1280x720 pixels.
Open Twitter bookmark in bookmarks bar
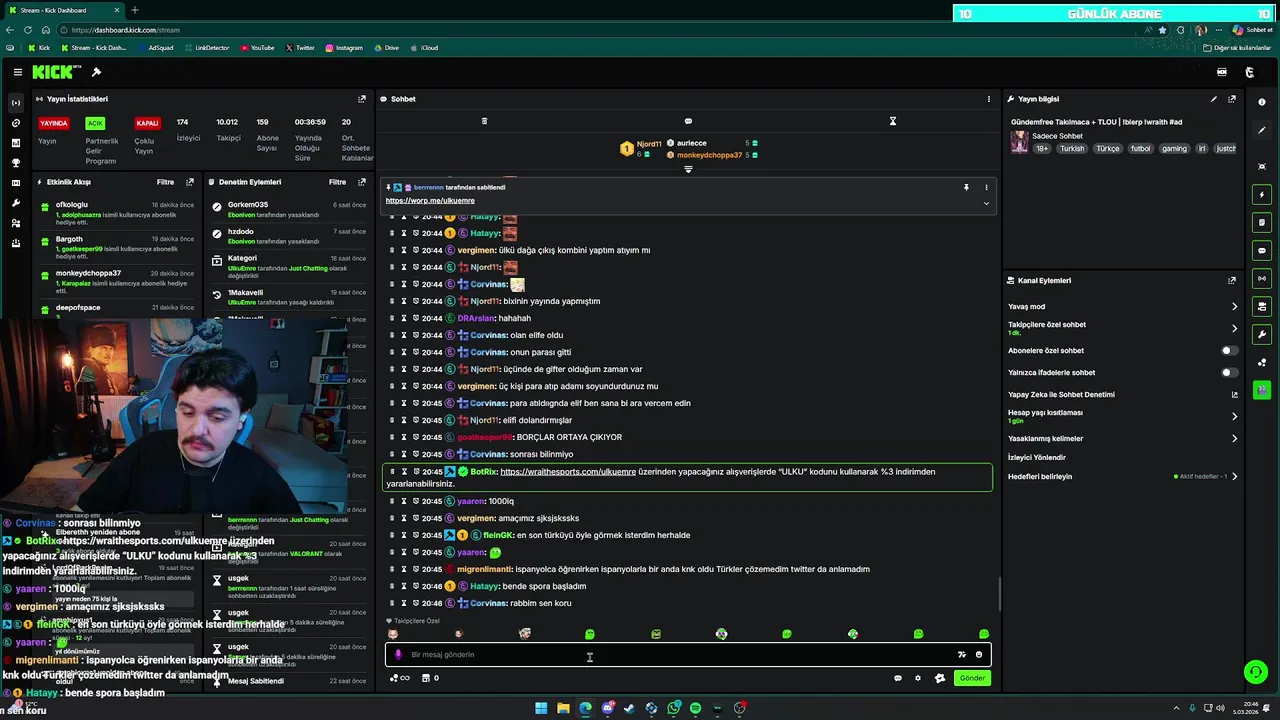pos(300,48)
